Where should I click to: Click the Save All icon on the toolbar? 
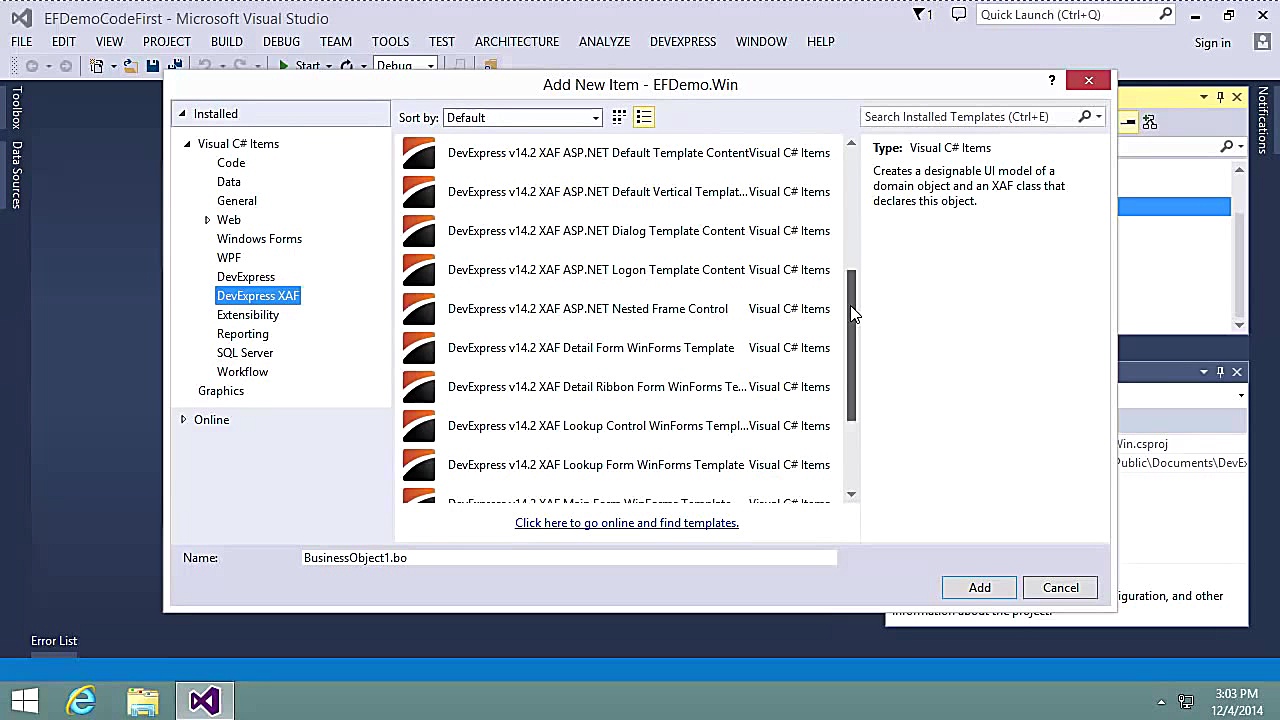(174, 64)
